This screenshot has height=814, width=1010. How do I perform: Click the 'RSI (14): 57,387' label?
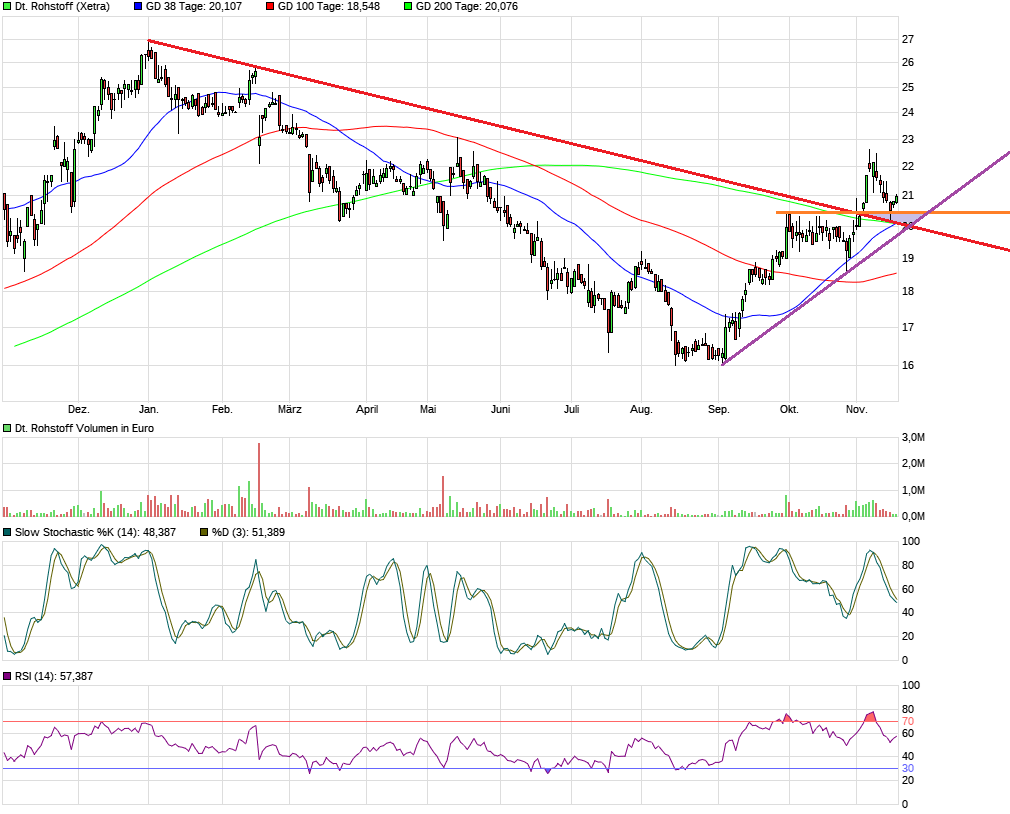[x=53, y=676]
